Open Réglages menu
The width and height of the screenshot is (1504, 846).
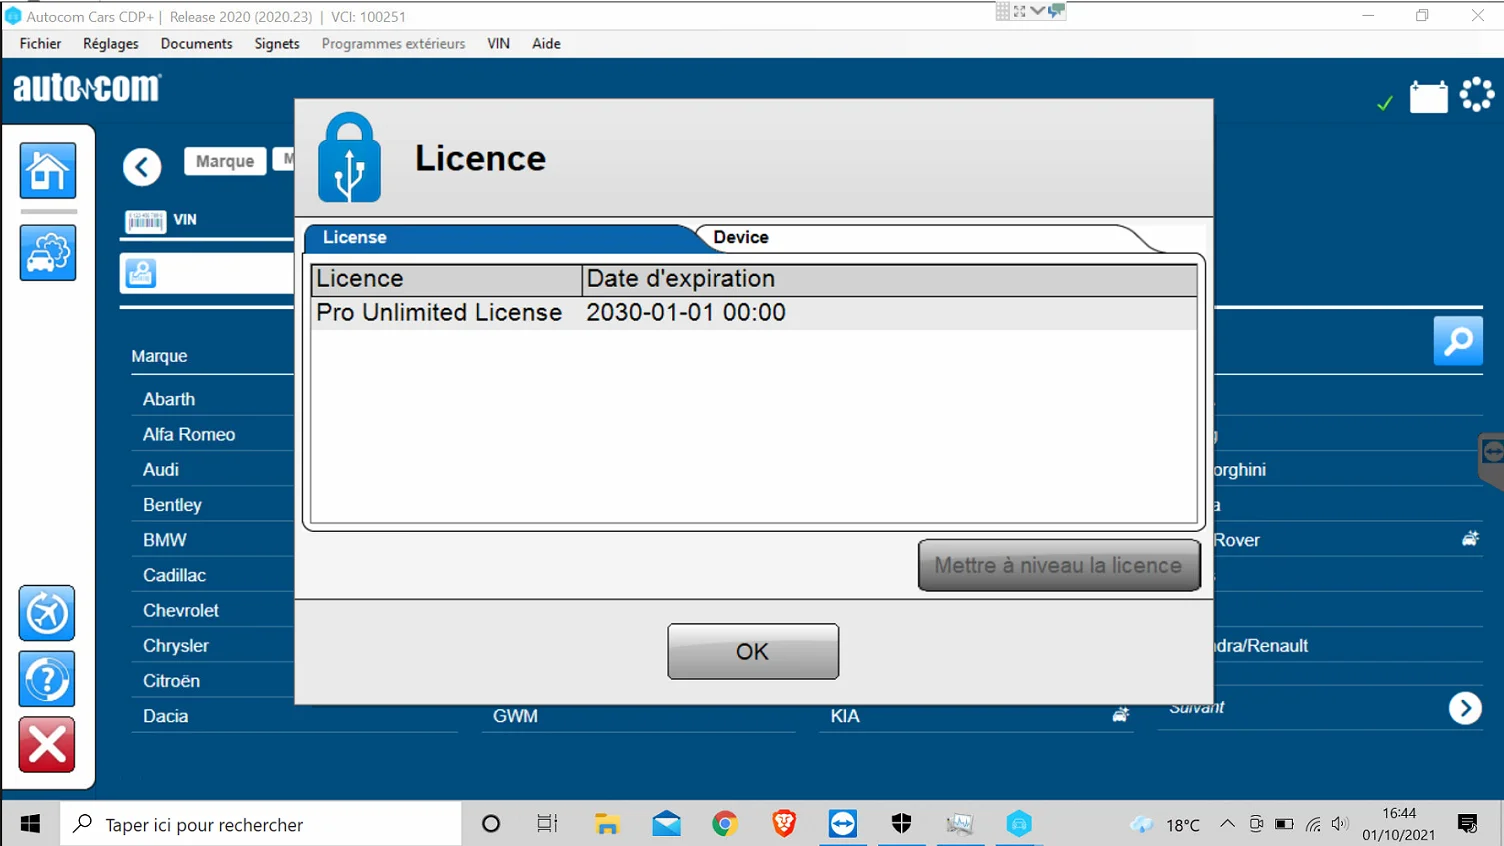[x=111, y=44]
